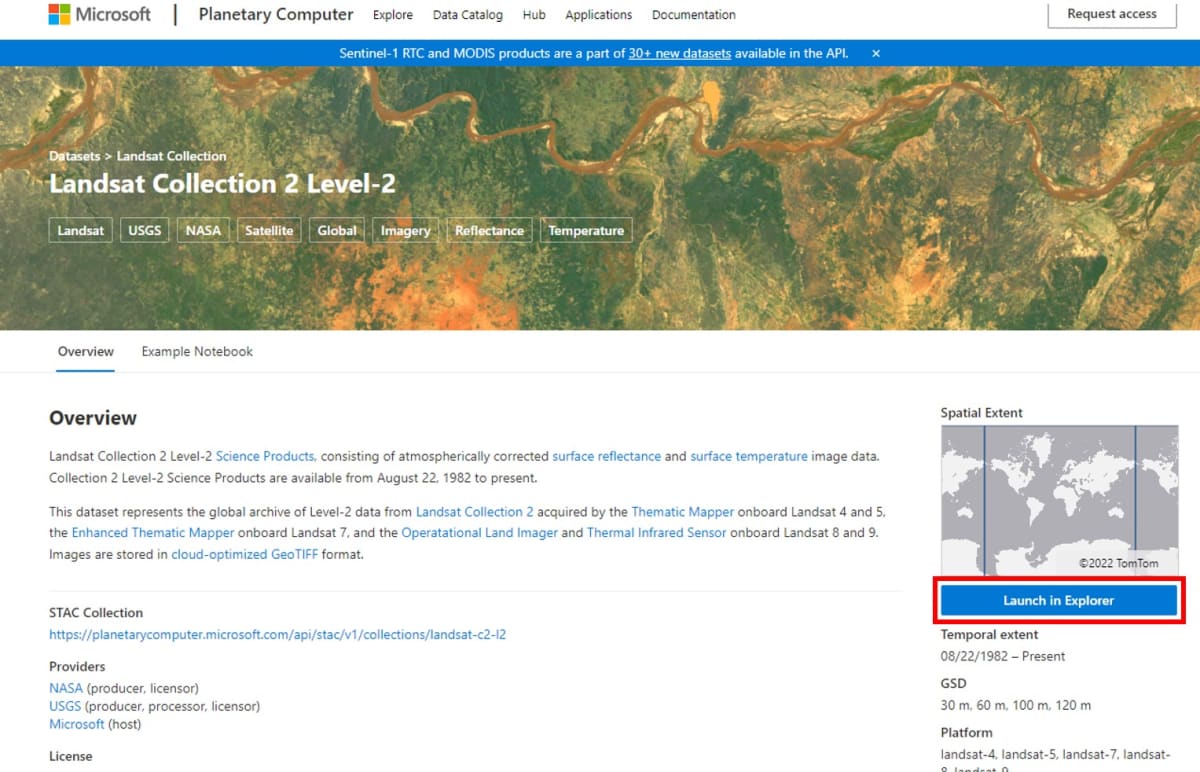Click the Landsat Collection 2 Level-2 title
The width and height of the screenshot is (1200, 772).
point(222,184)
